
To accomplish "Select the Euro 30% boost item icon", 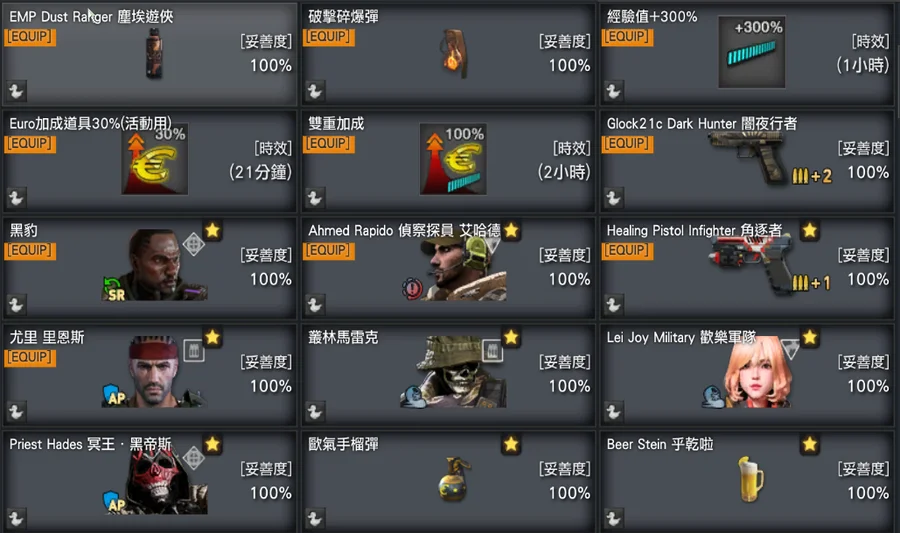I will pyautogui.click(x=154, y=159).
